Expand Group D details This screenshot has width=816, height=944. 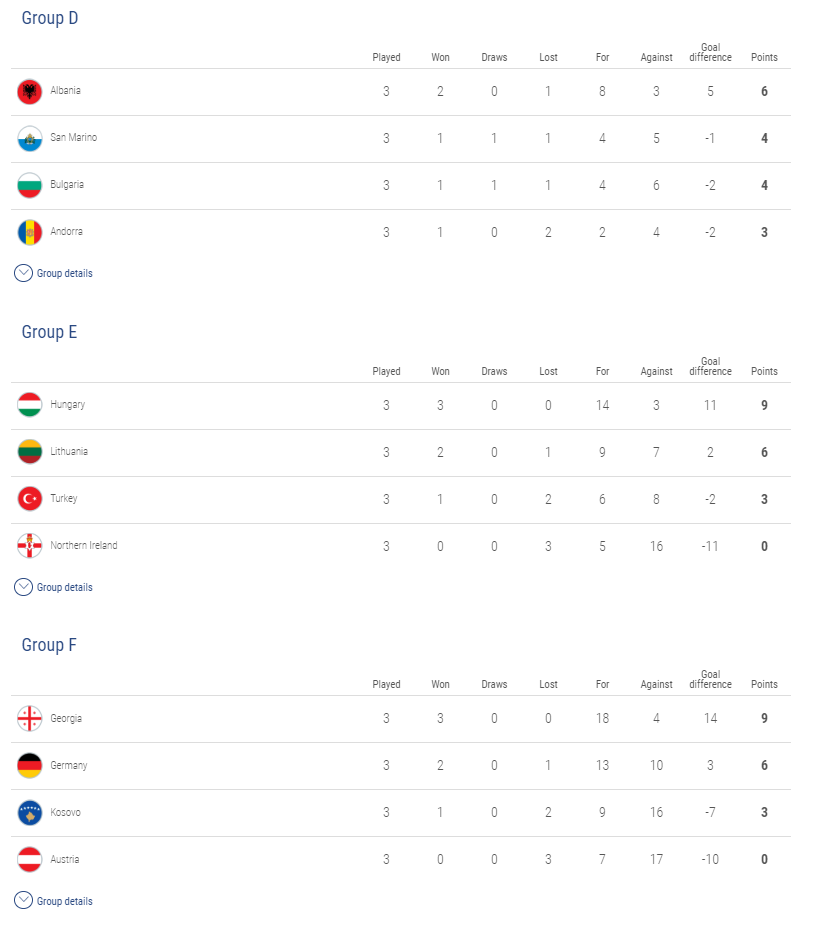click(x=53, y=273)
